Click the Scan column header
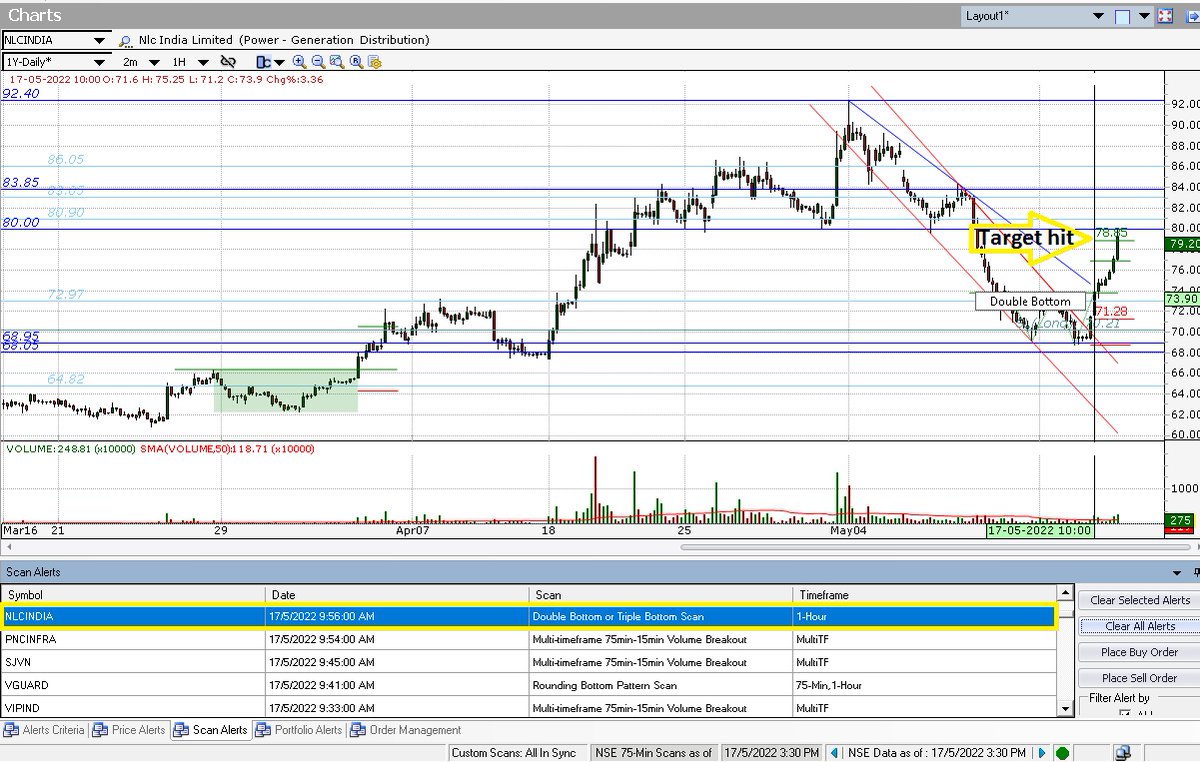Screen dimensions: 1200x762 (661, 595)
